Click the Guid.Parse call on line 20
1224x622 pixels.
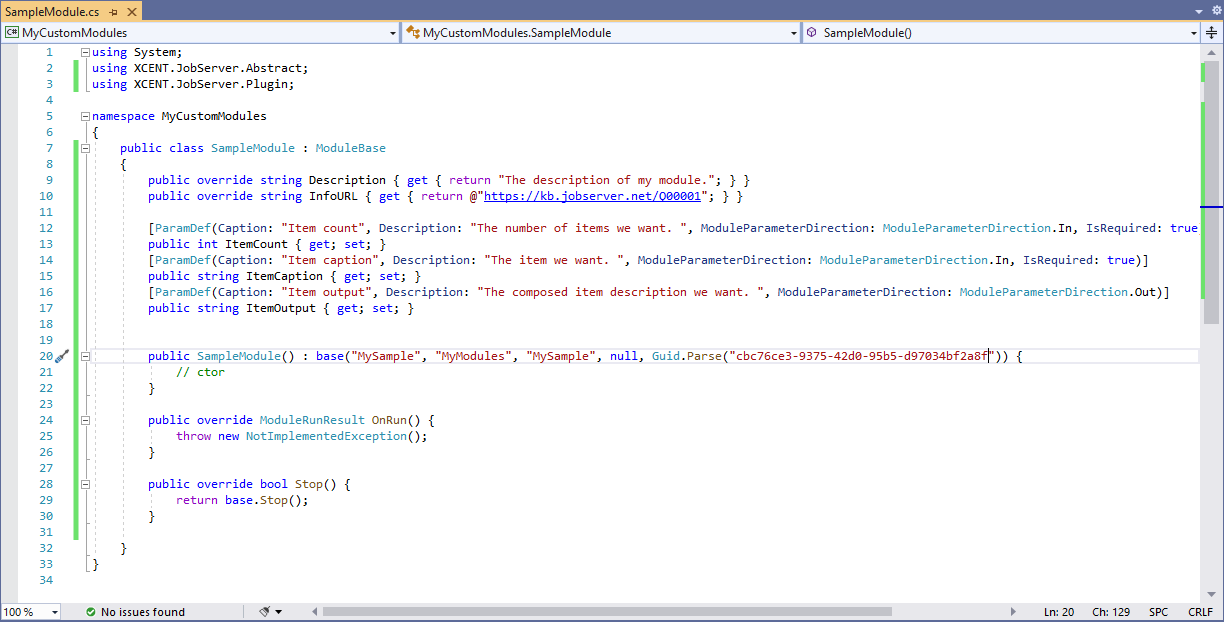pos(687,356)
